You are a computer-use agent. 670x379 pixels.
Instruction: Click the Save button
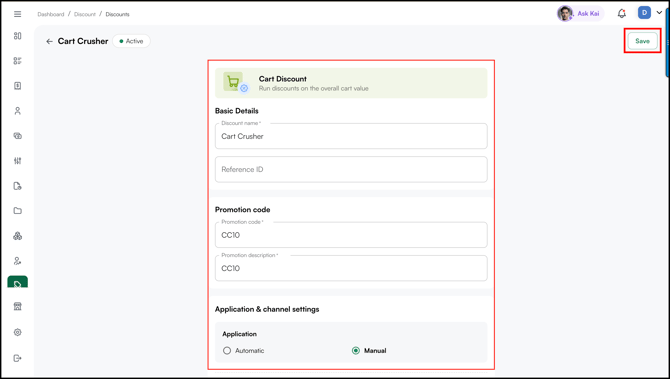click(x=642, y=41)
